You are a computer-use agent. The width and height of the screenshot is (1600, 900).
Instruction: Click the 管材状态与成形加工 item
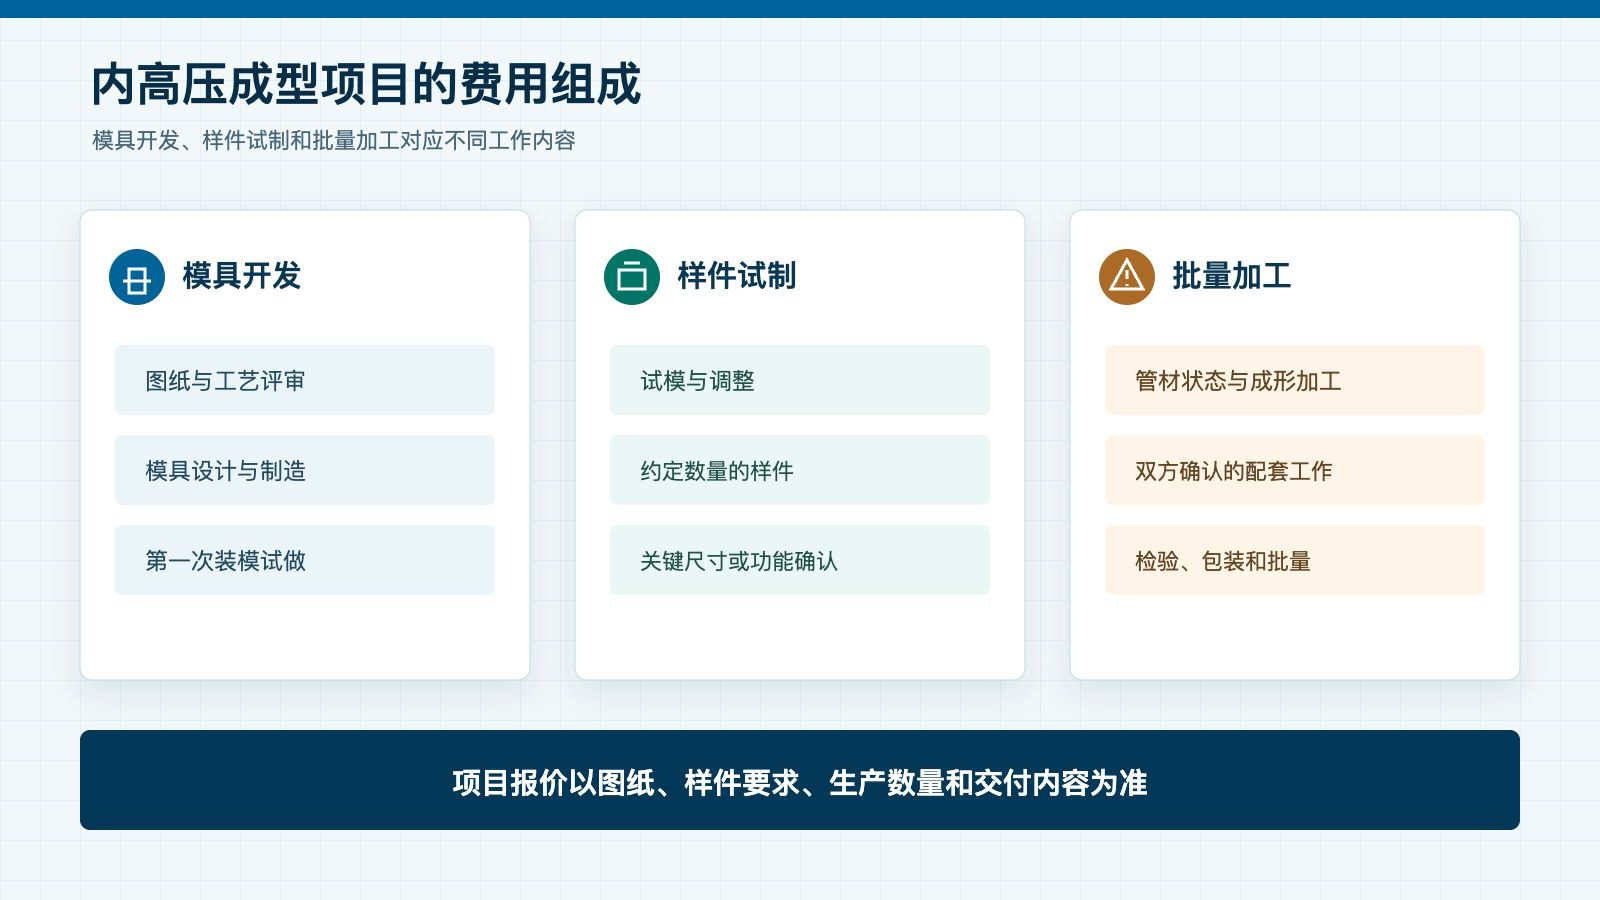tap(1295, 380)
